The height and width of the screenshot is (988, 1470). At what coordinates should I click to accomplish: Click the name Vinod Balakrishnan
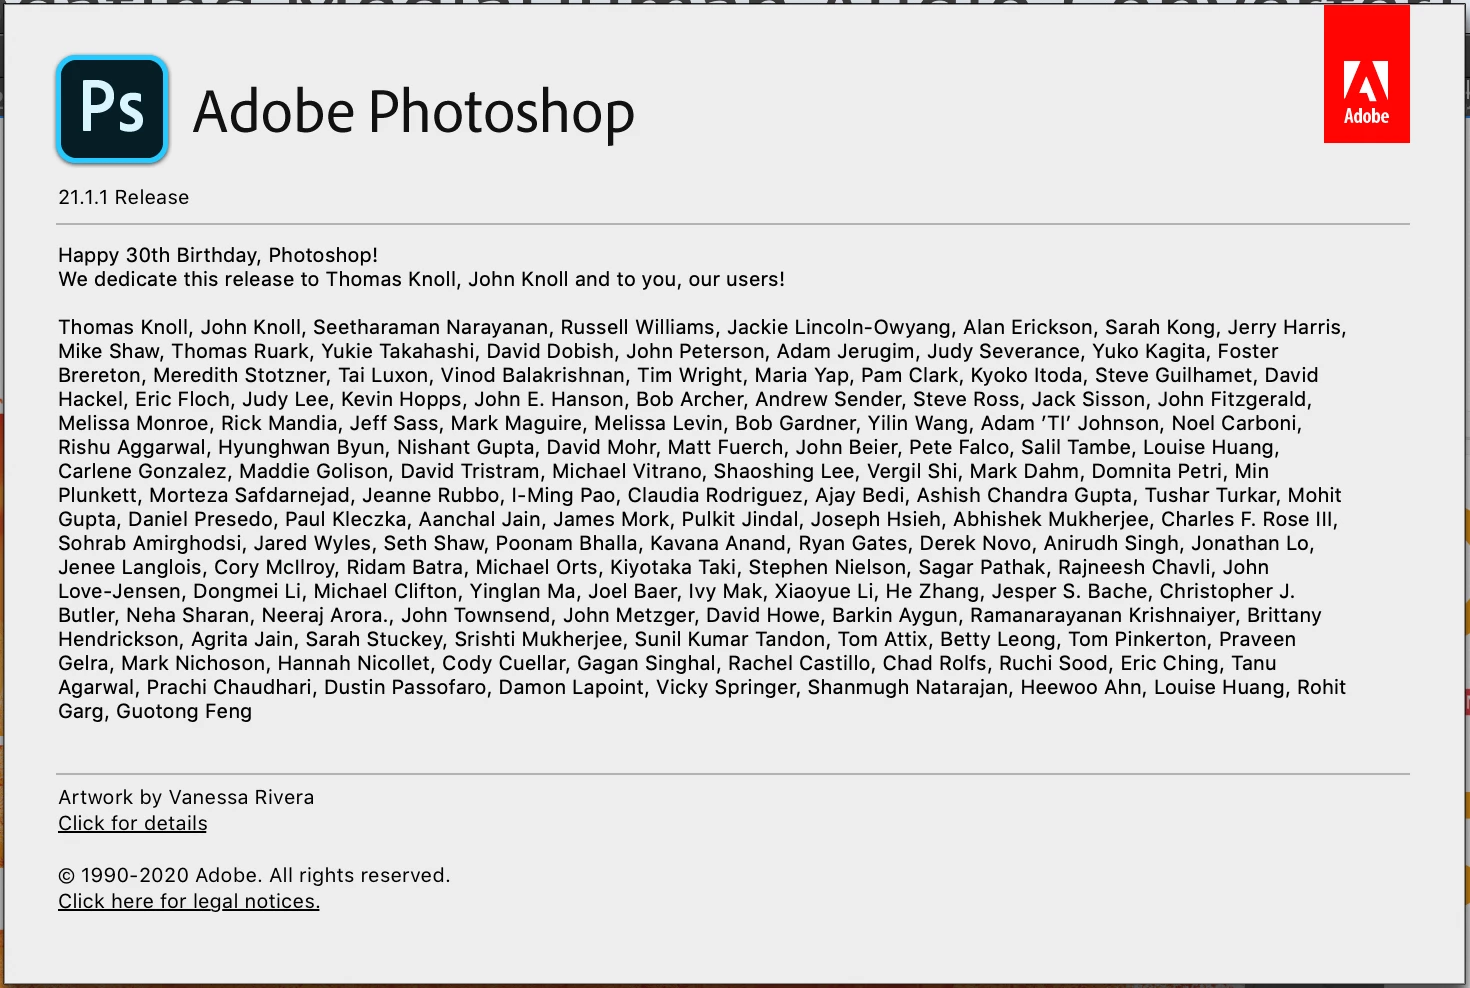(x=533, y=375)
